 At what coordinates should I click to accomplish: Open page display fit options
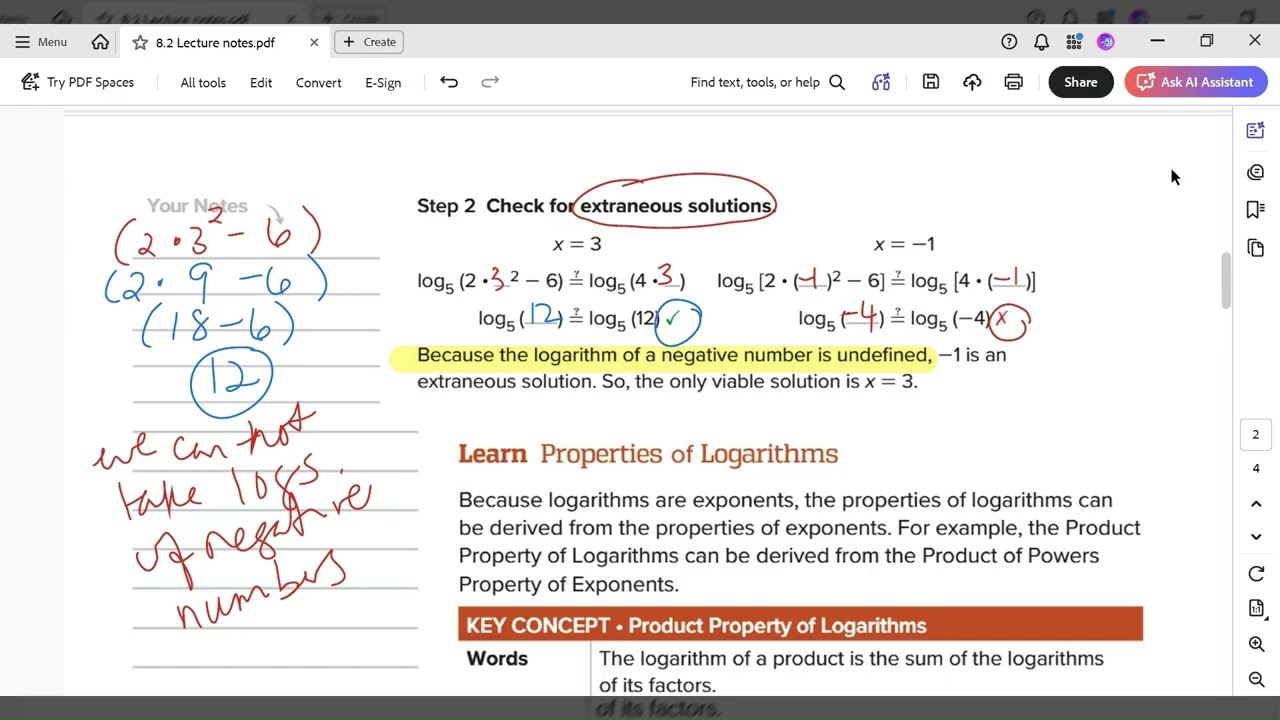point(1256,609)
